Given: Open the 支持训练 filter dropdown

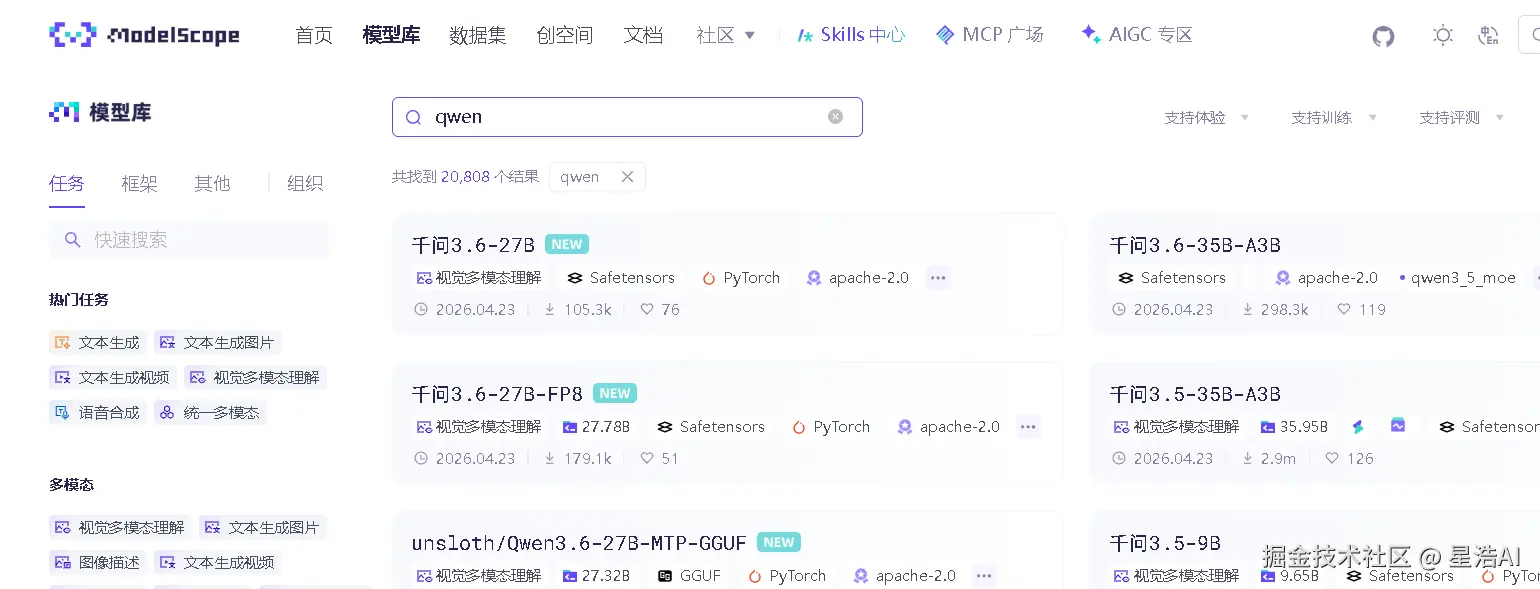Looking at the screenshot, I should (1334, 118).
